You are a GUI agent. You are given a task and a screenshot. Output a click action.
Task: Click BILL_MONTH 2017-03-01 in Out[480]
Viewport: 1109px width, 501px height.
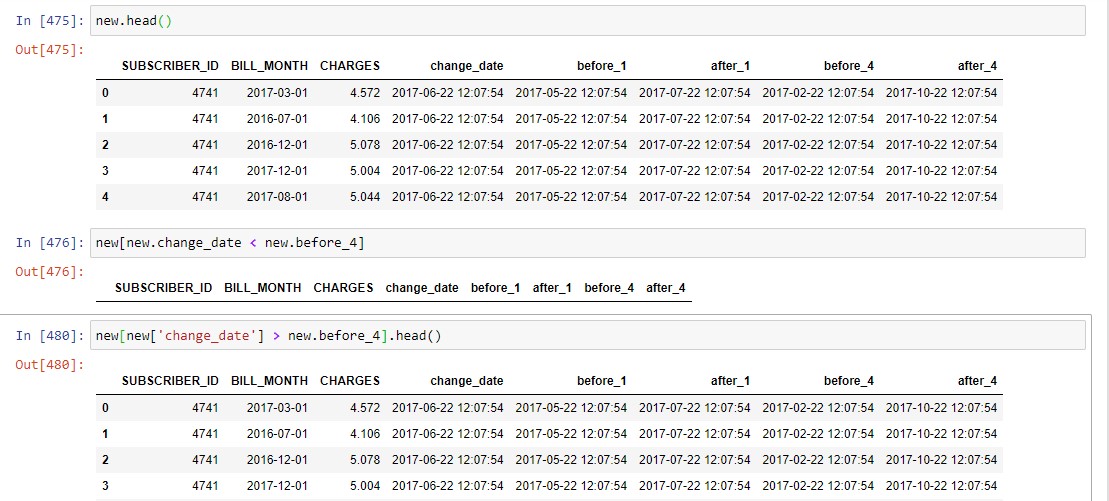(x=277, y=408)
